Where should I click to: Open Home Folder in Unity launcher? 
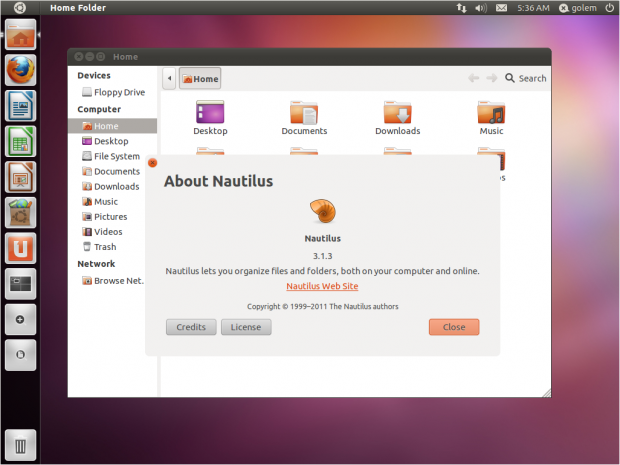coord(21,35)
